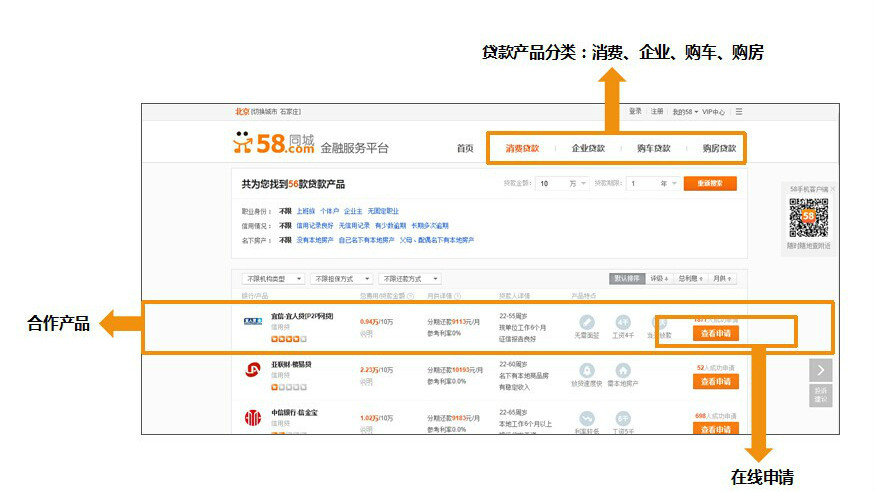
Task: Click the 登录 link
Action: point(636,112)
